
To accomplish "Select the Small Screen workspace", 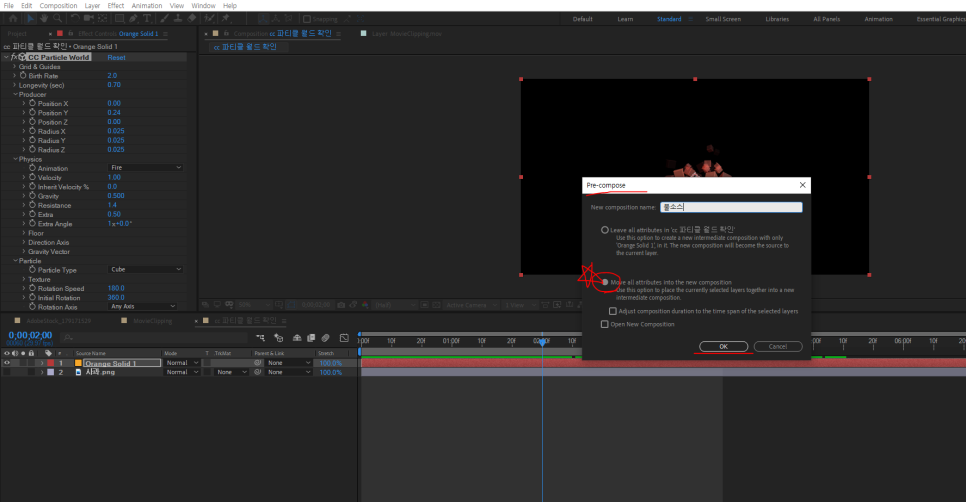I will click(x=723, y=19).
